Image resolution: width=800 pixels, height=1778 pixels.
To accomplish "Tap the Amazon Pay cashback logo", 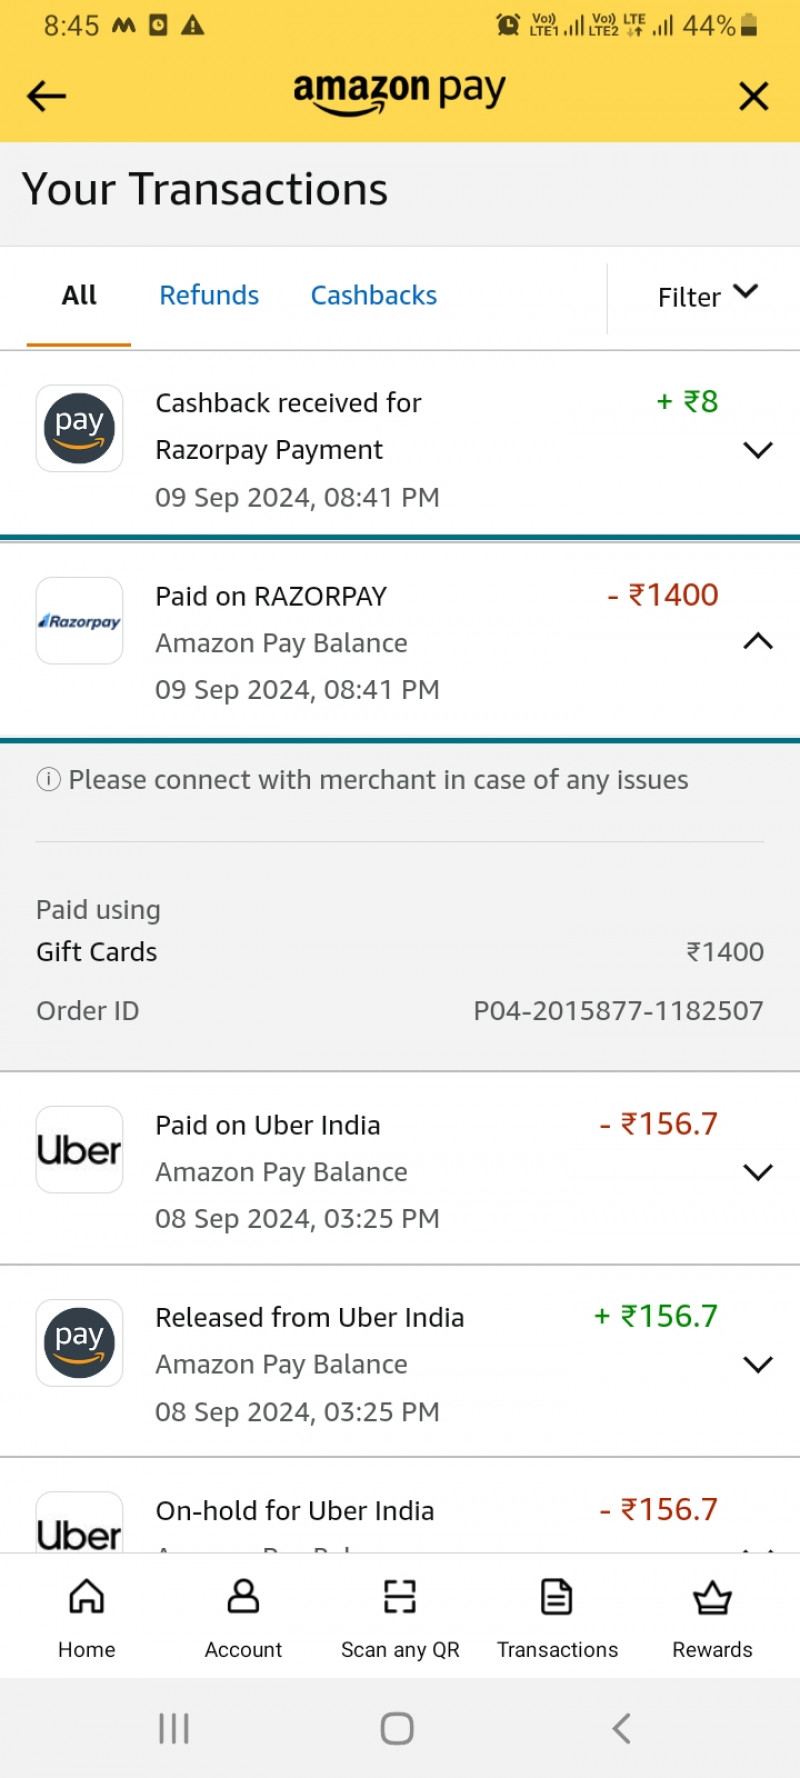I will pyautogui.click(x=79, y=429).
